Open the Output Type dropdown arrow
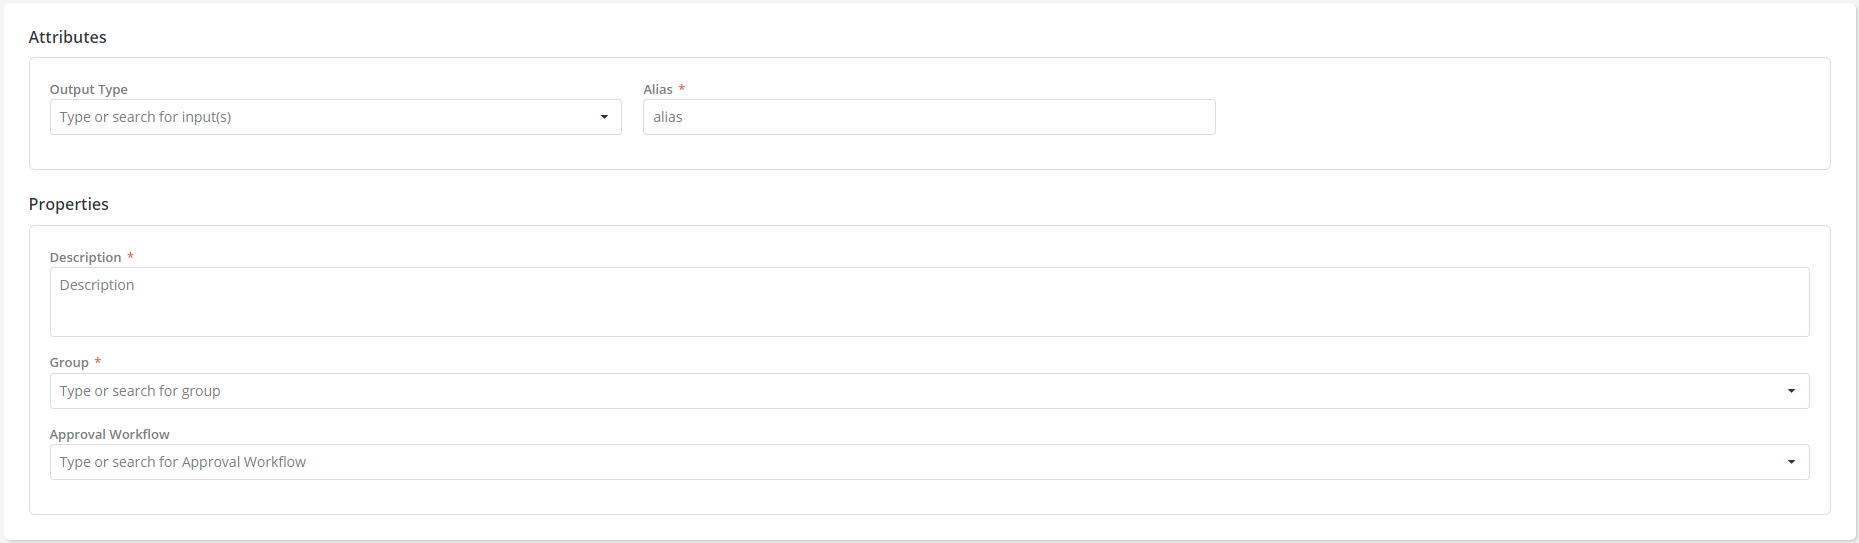Screen dimensions: 1859x543 tap(604, 117)
